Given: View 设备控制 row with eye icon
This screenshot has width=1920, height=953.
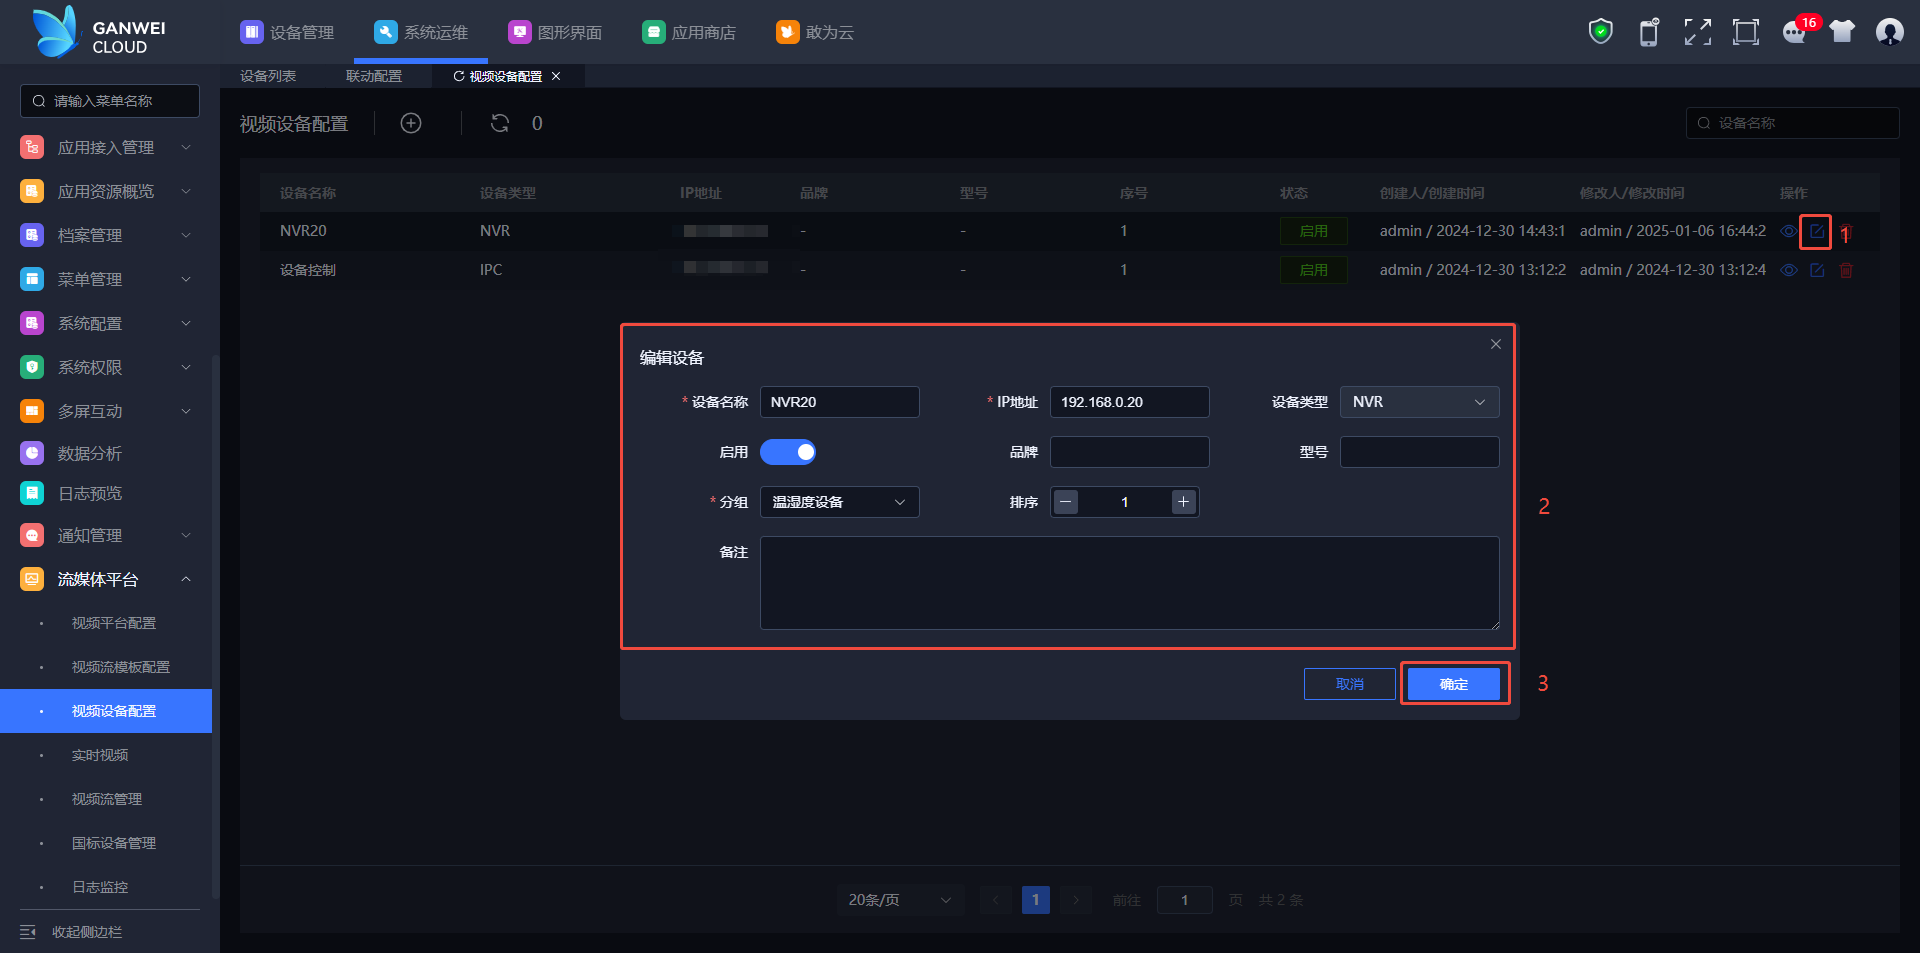Looking at the screenshot, I should [x=1789, y=270].
